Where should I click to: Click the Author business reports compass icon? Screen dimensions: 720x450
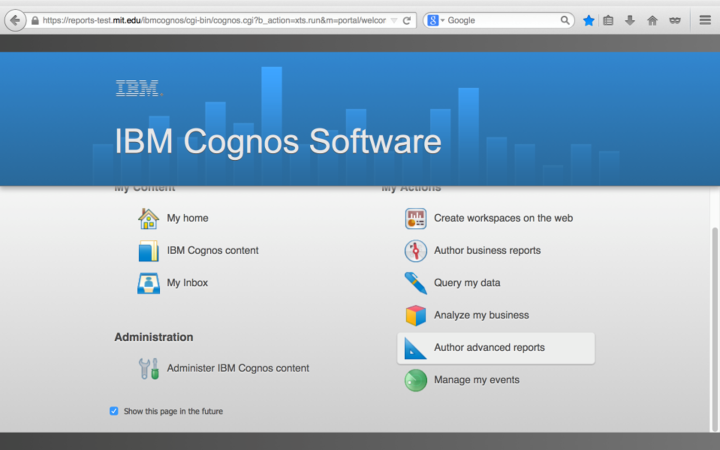pyautogui.click(x=415, y=251)
